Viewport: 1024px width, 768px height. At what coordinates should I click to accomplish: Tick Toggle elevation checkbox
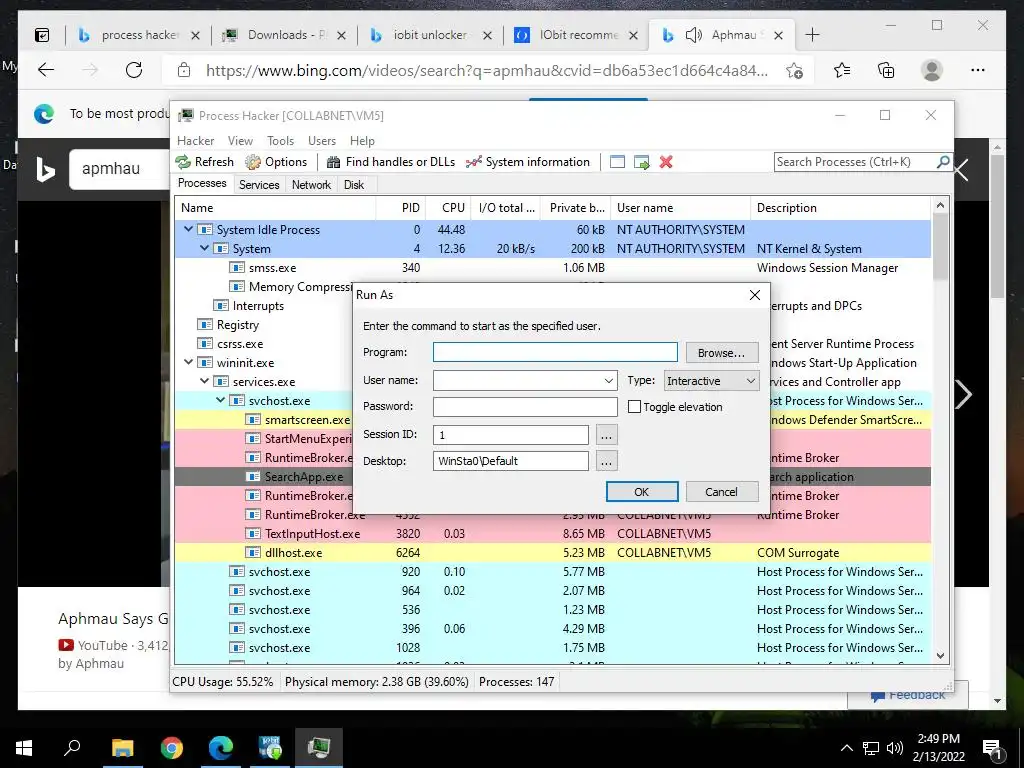[x=634, y=406]
